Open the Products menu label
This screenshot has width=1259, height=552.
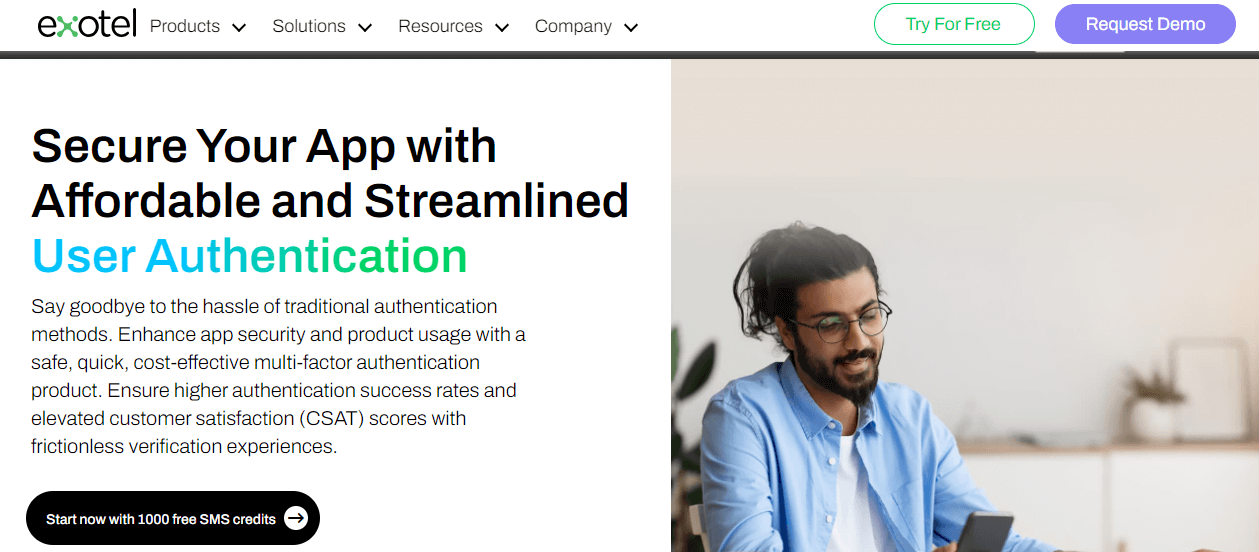click(x=185, y=26)
